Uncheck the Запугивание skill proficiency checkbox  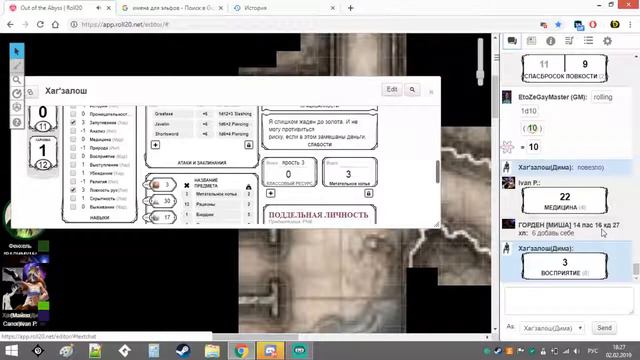[x=73, y=122]
